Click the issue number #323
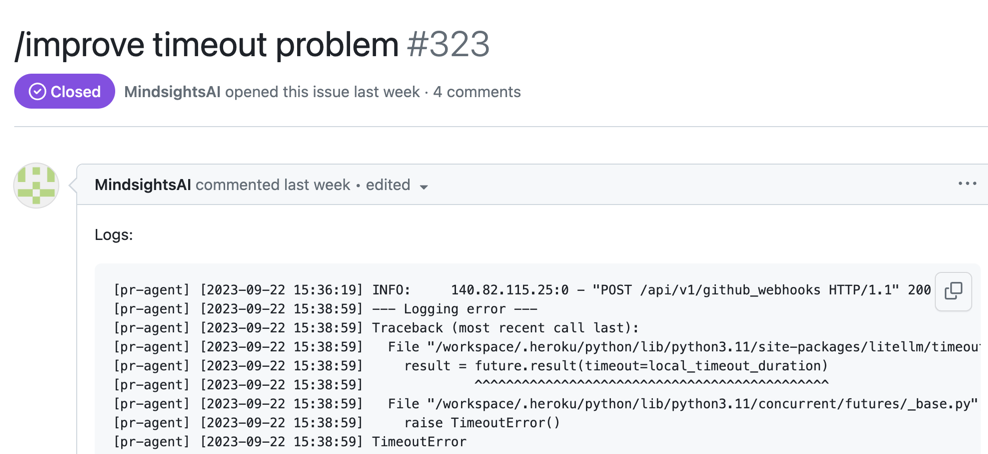Image resolution: width=988 pixels, height=454 pixels. (449, 44)
